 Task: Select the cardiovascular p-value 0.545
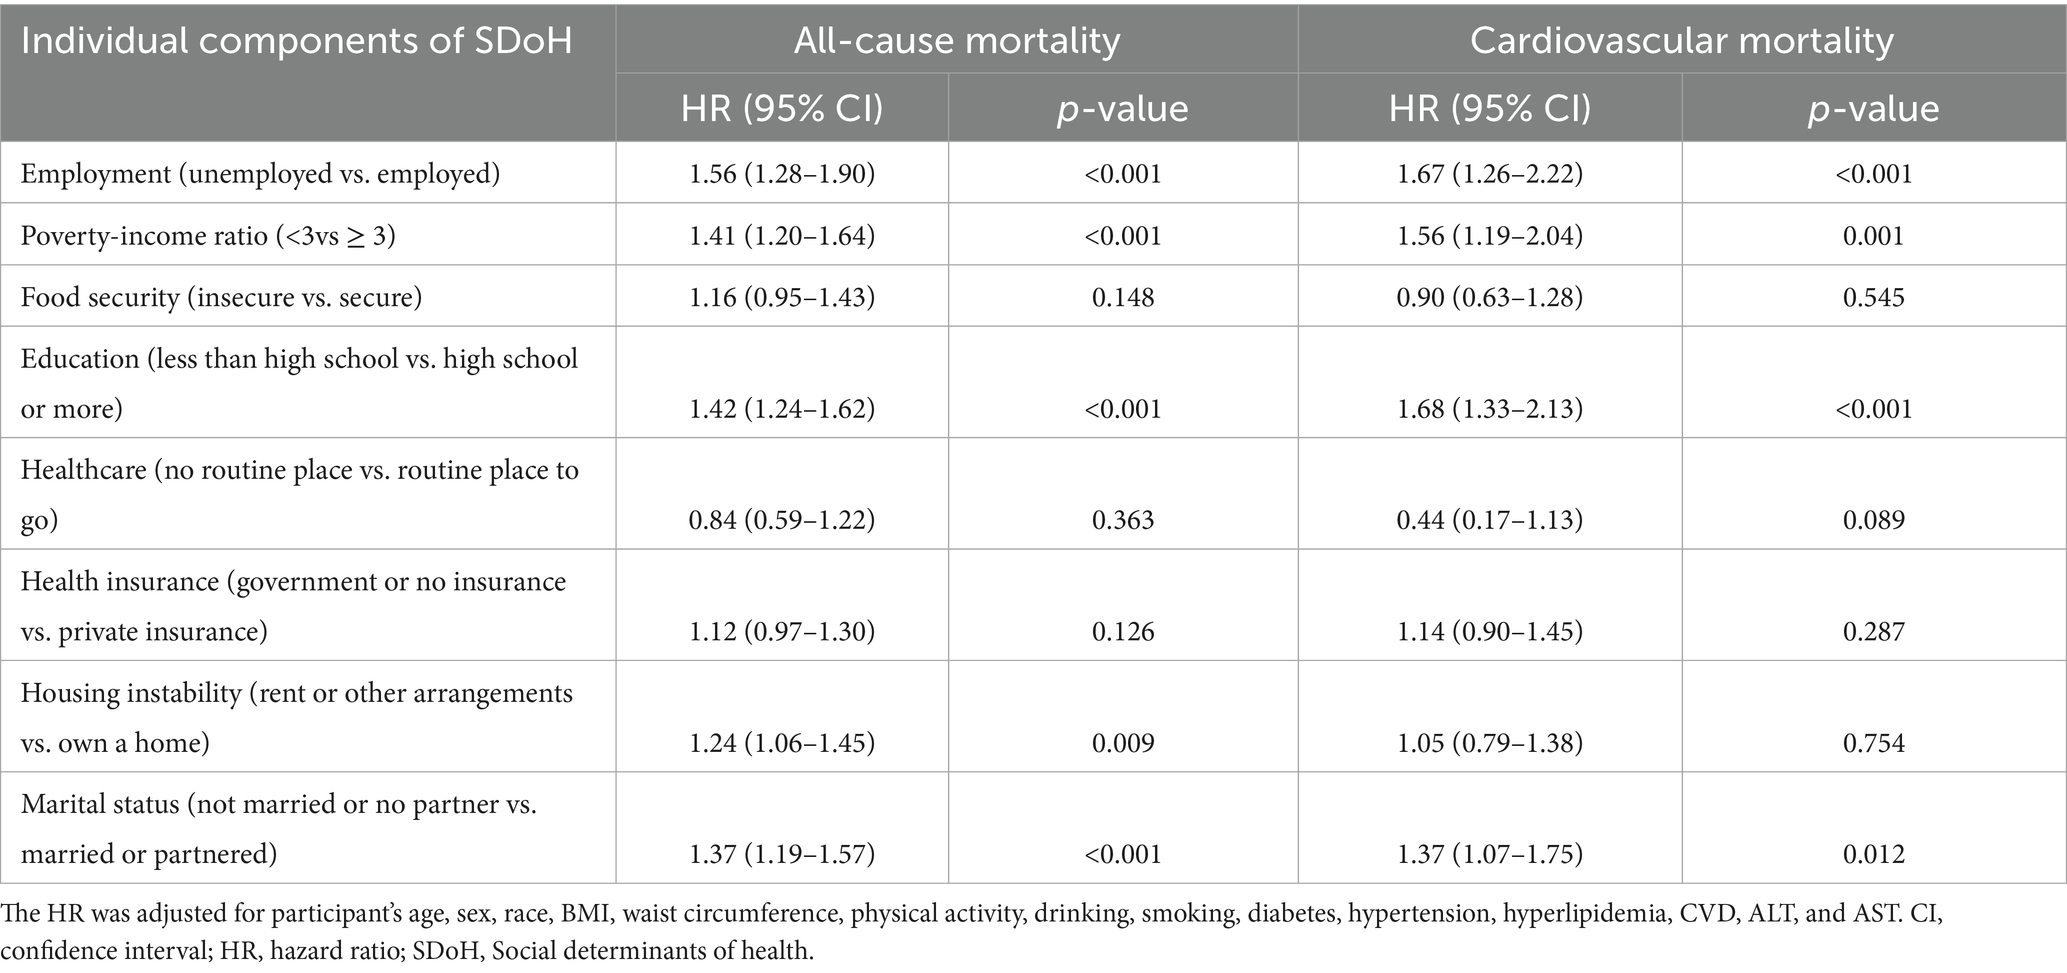click(x=1874, y=298)
